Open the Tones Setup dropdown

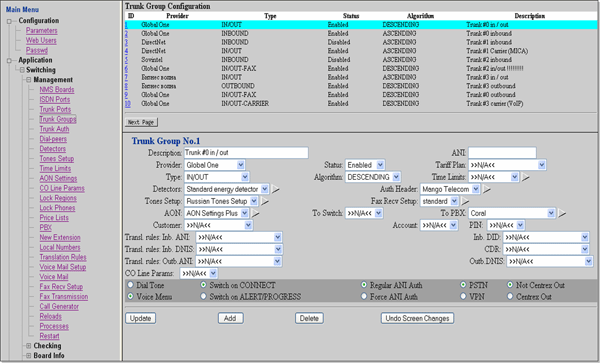221,201
